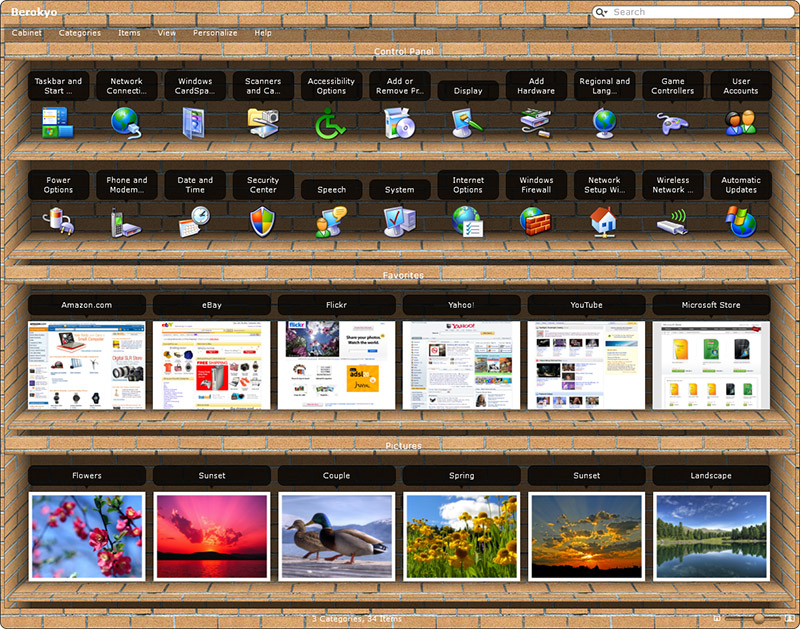Open the Items menu

coord(129,33)
